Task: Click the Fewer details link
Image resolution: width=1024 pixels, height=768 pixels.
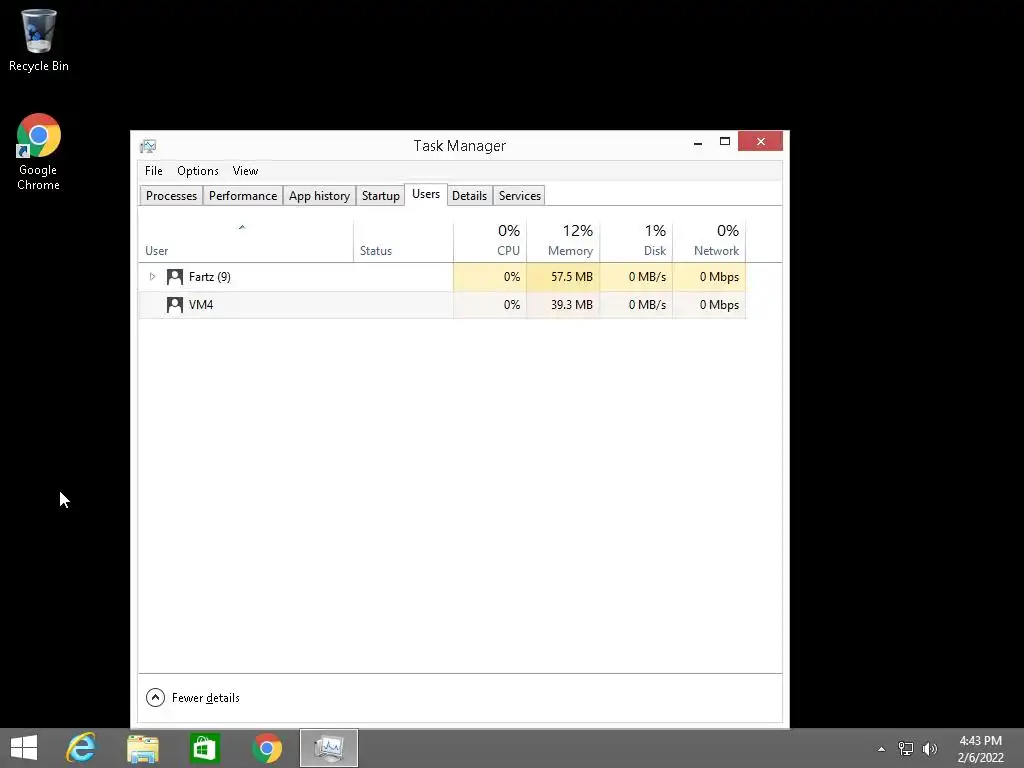Action: pyautogui.click(x=206, y=698)
